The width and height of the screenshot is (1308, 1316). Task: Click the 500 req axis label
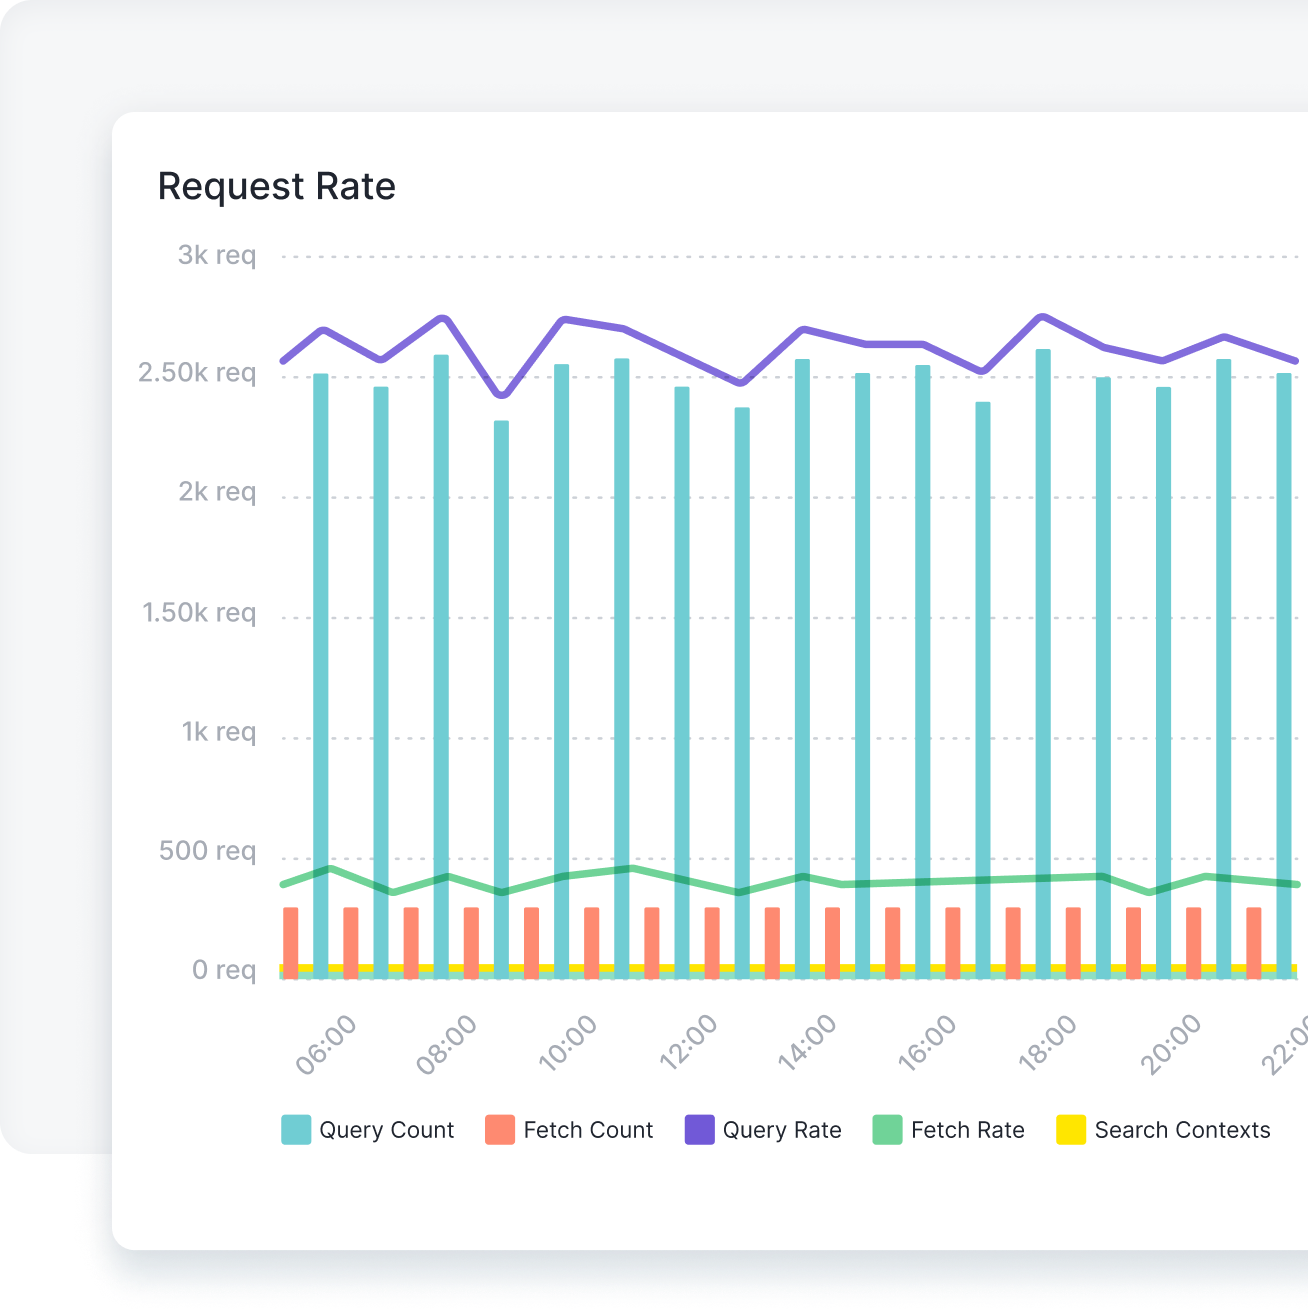(x=208, y=852)
